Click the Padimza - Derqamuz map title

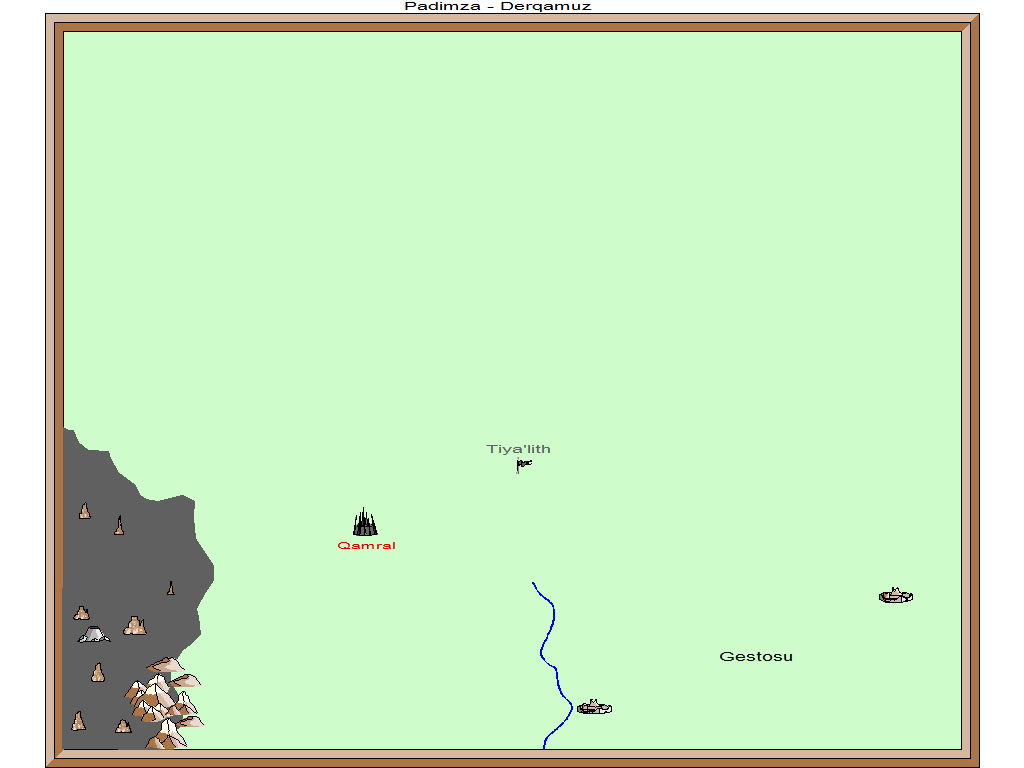pyautogui.click(x=498, y=7)
